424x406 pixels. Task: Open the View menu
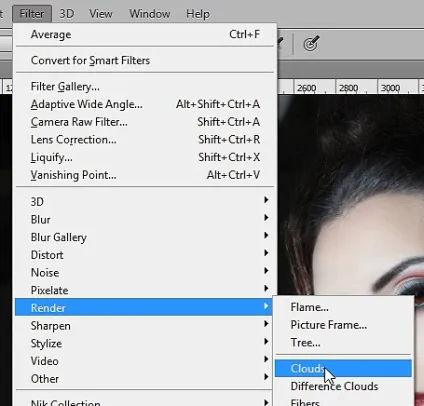click(x=101, y=14)
